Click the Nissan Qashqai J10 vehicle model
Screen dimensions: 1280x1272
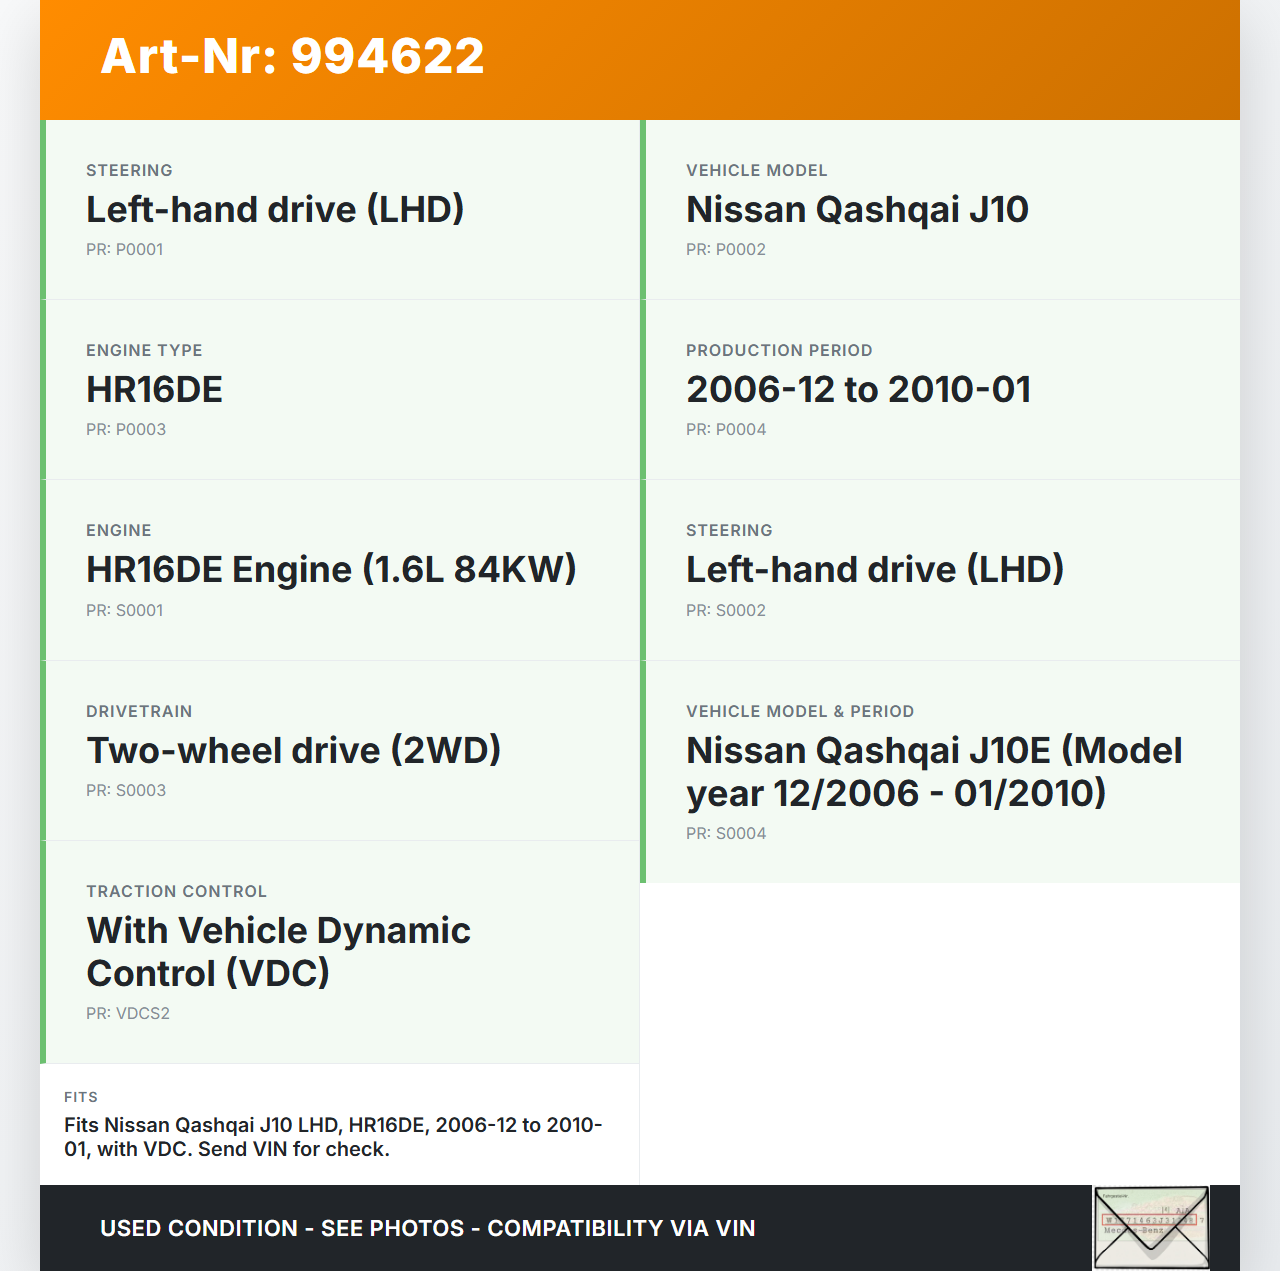(857, 210)
